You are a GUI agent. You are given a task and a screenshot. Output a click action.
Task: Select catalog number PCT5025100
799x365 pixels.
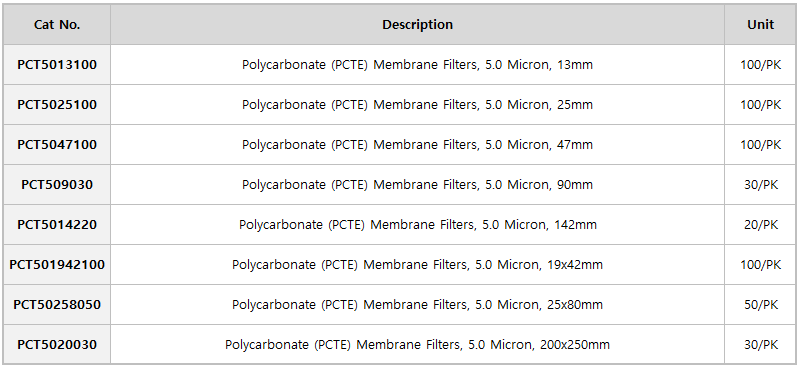(x=57, y=105)
